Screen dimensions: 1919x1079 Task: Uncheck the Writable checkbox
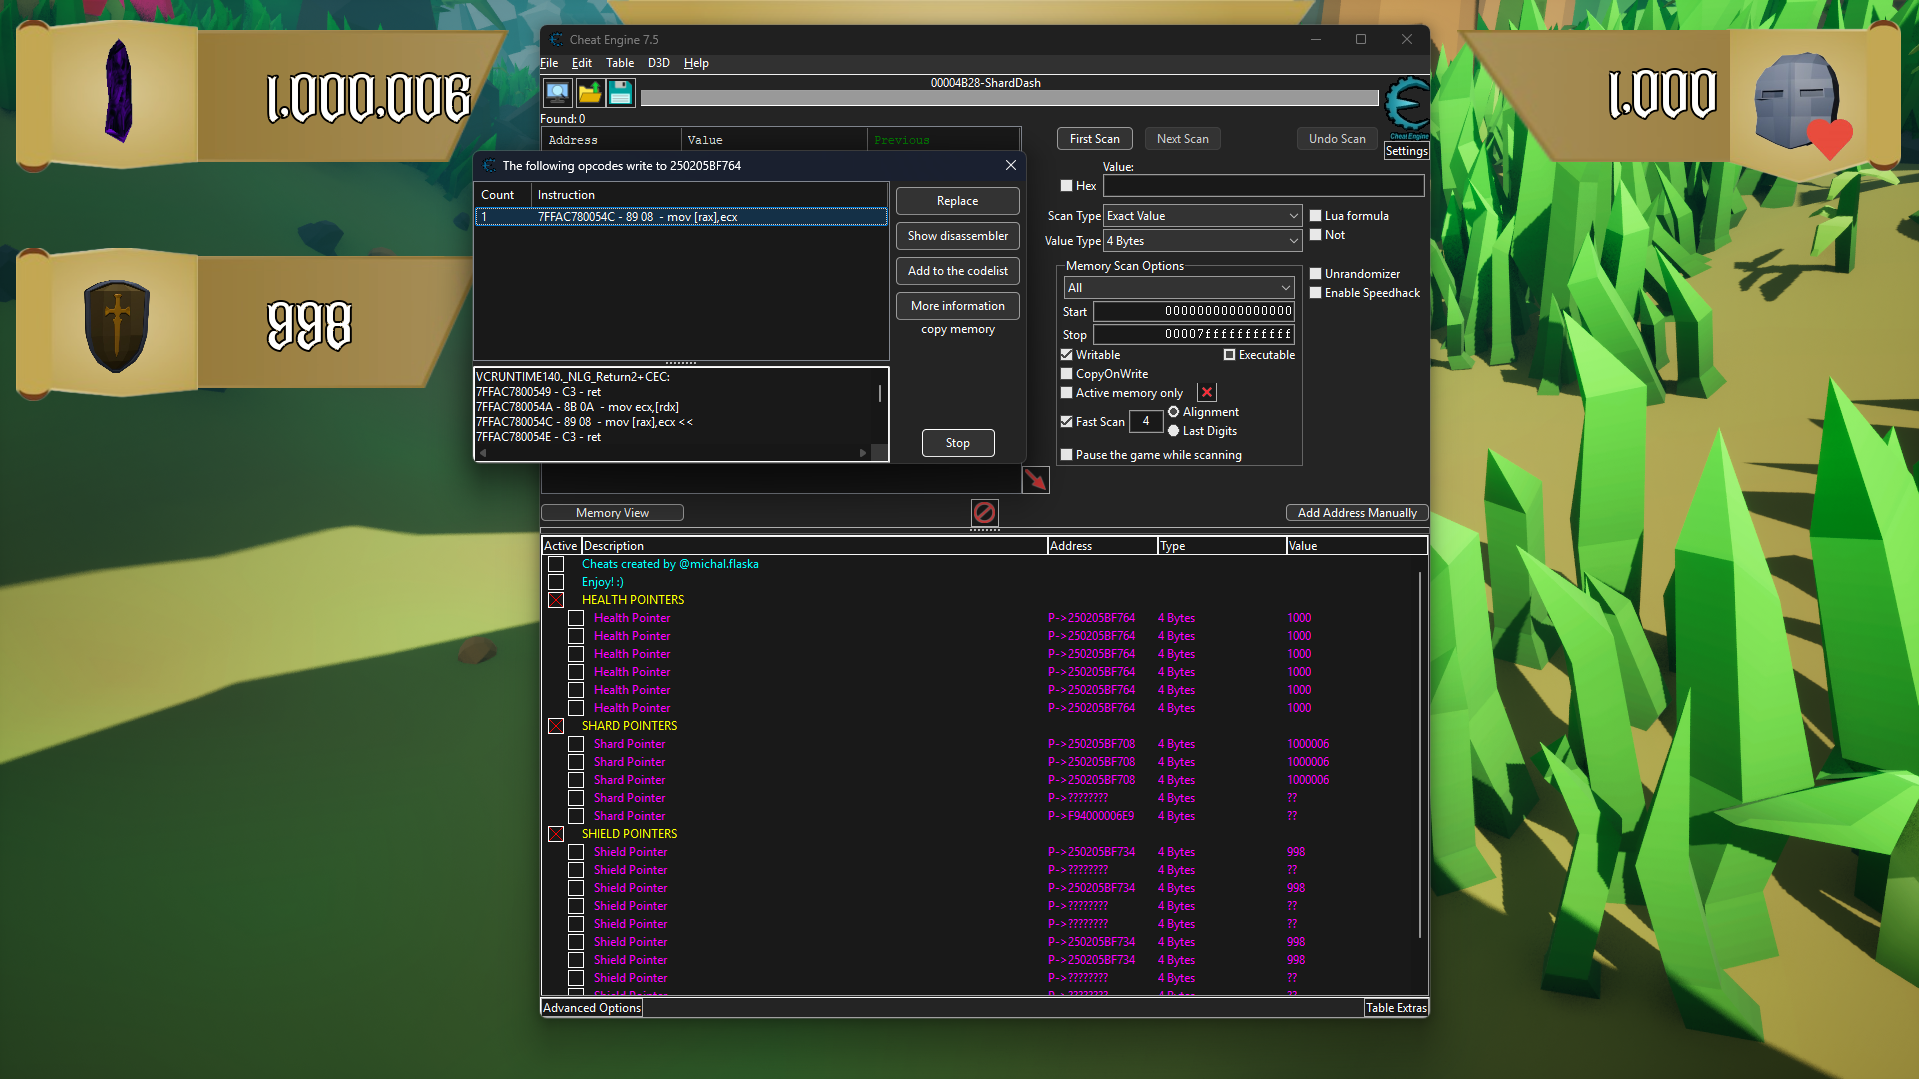click(1066, 355)
